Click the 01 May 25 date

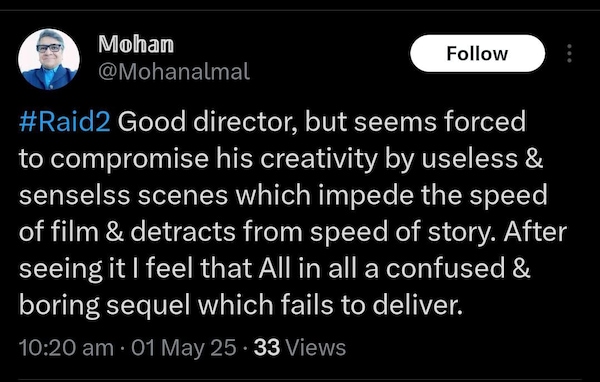click(184, 348)
